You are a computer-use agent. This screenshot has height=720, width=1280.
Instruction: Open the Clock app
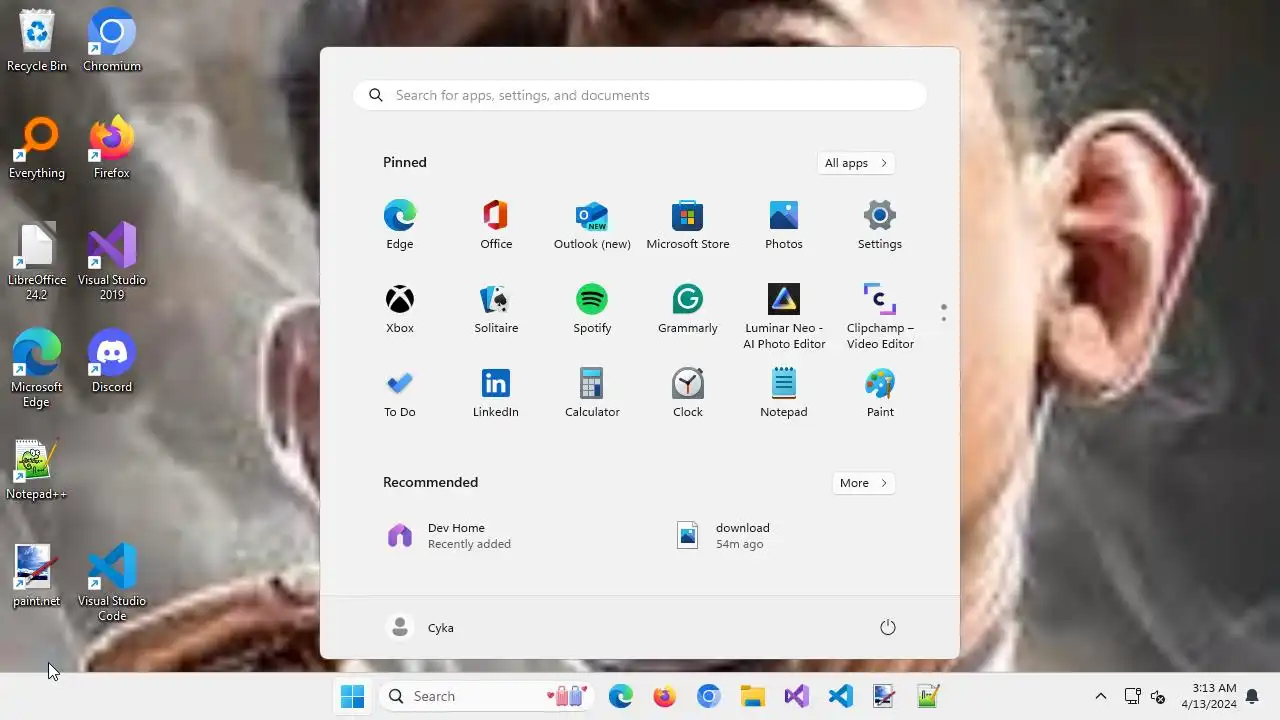(x=688, y=393)
